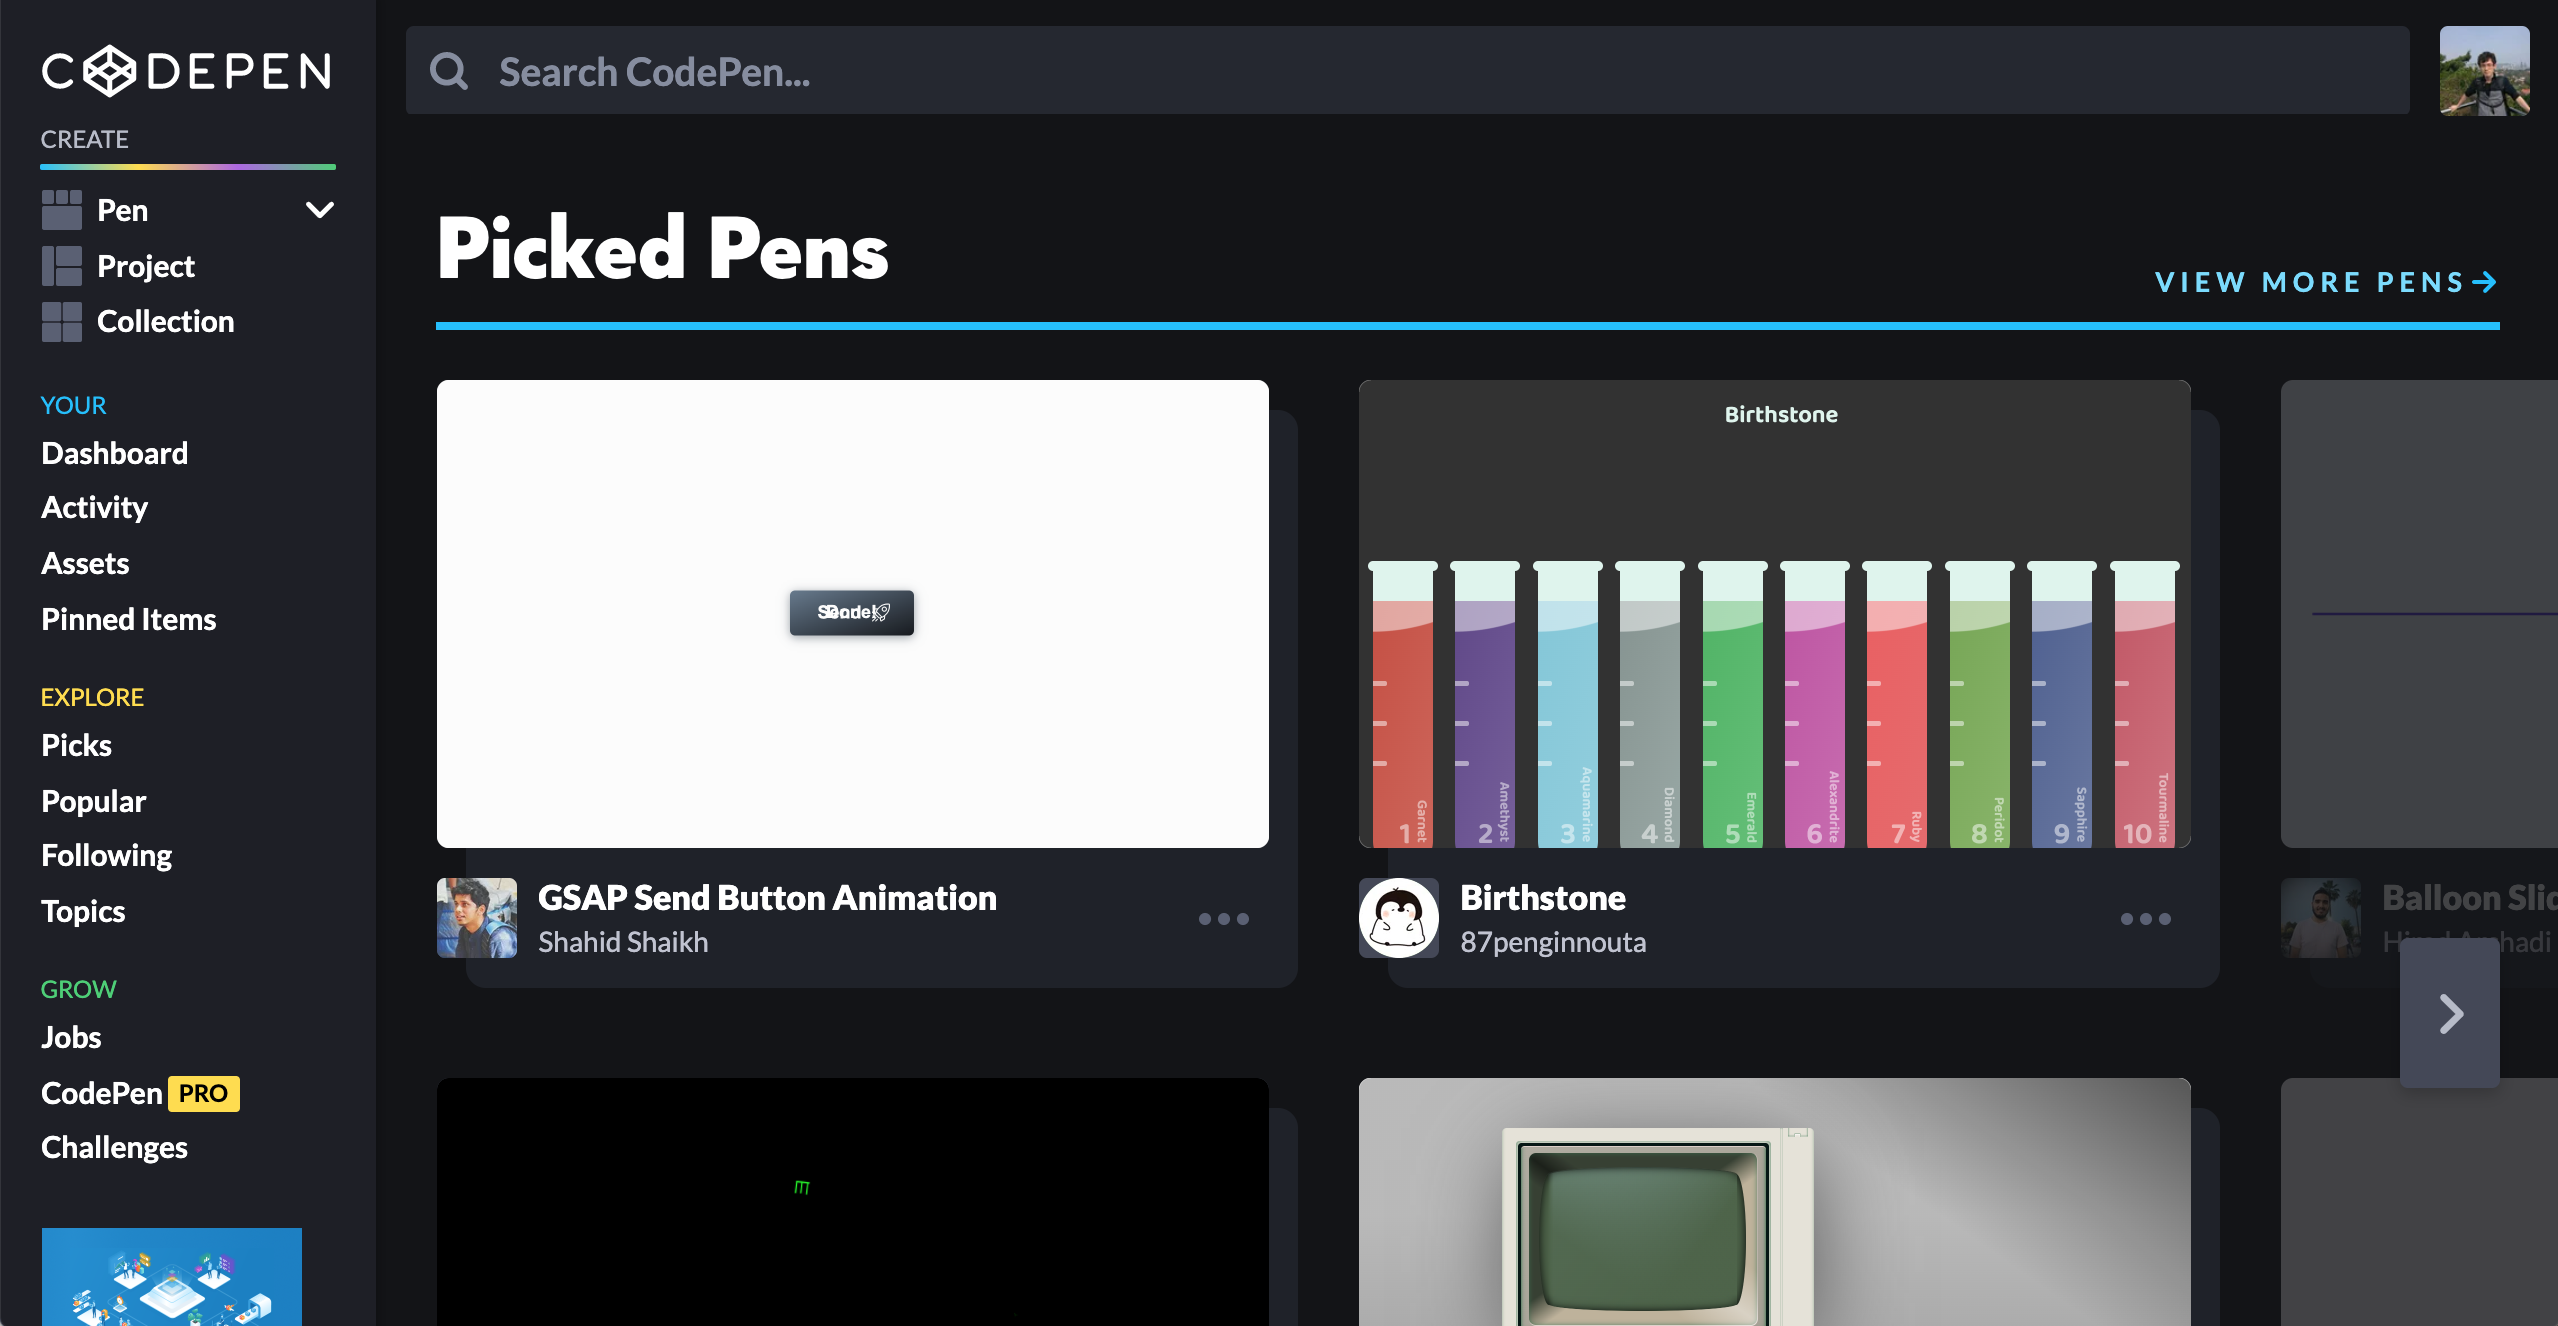The width and height of the screenshot is (2558, 1326).
Task: Click Shahid Shaikh's profile avatar
Action: [x=475, y=917]
